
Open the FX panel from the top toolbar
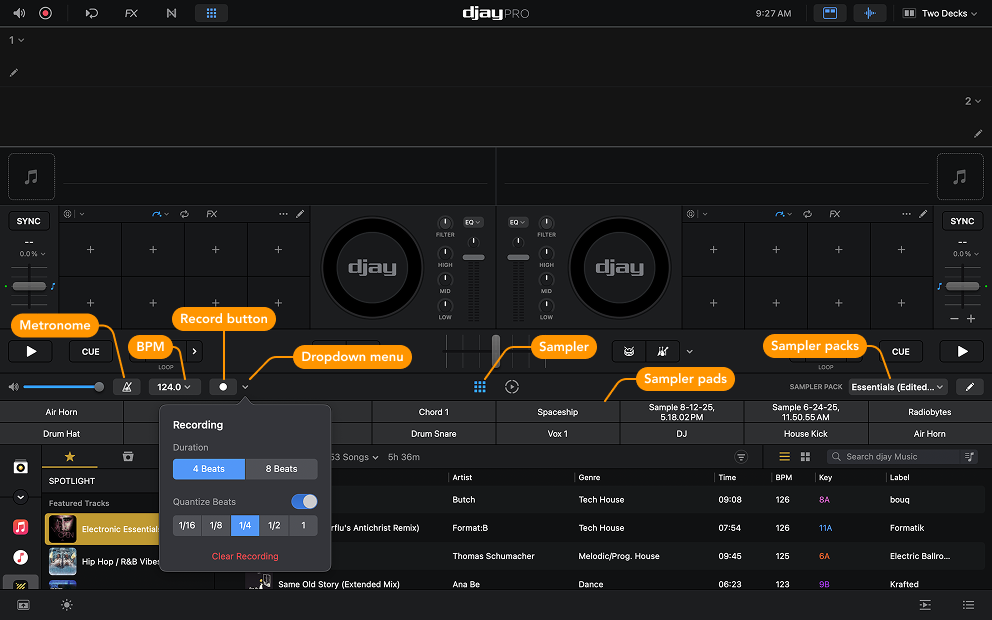coord(131,13)
